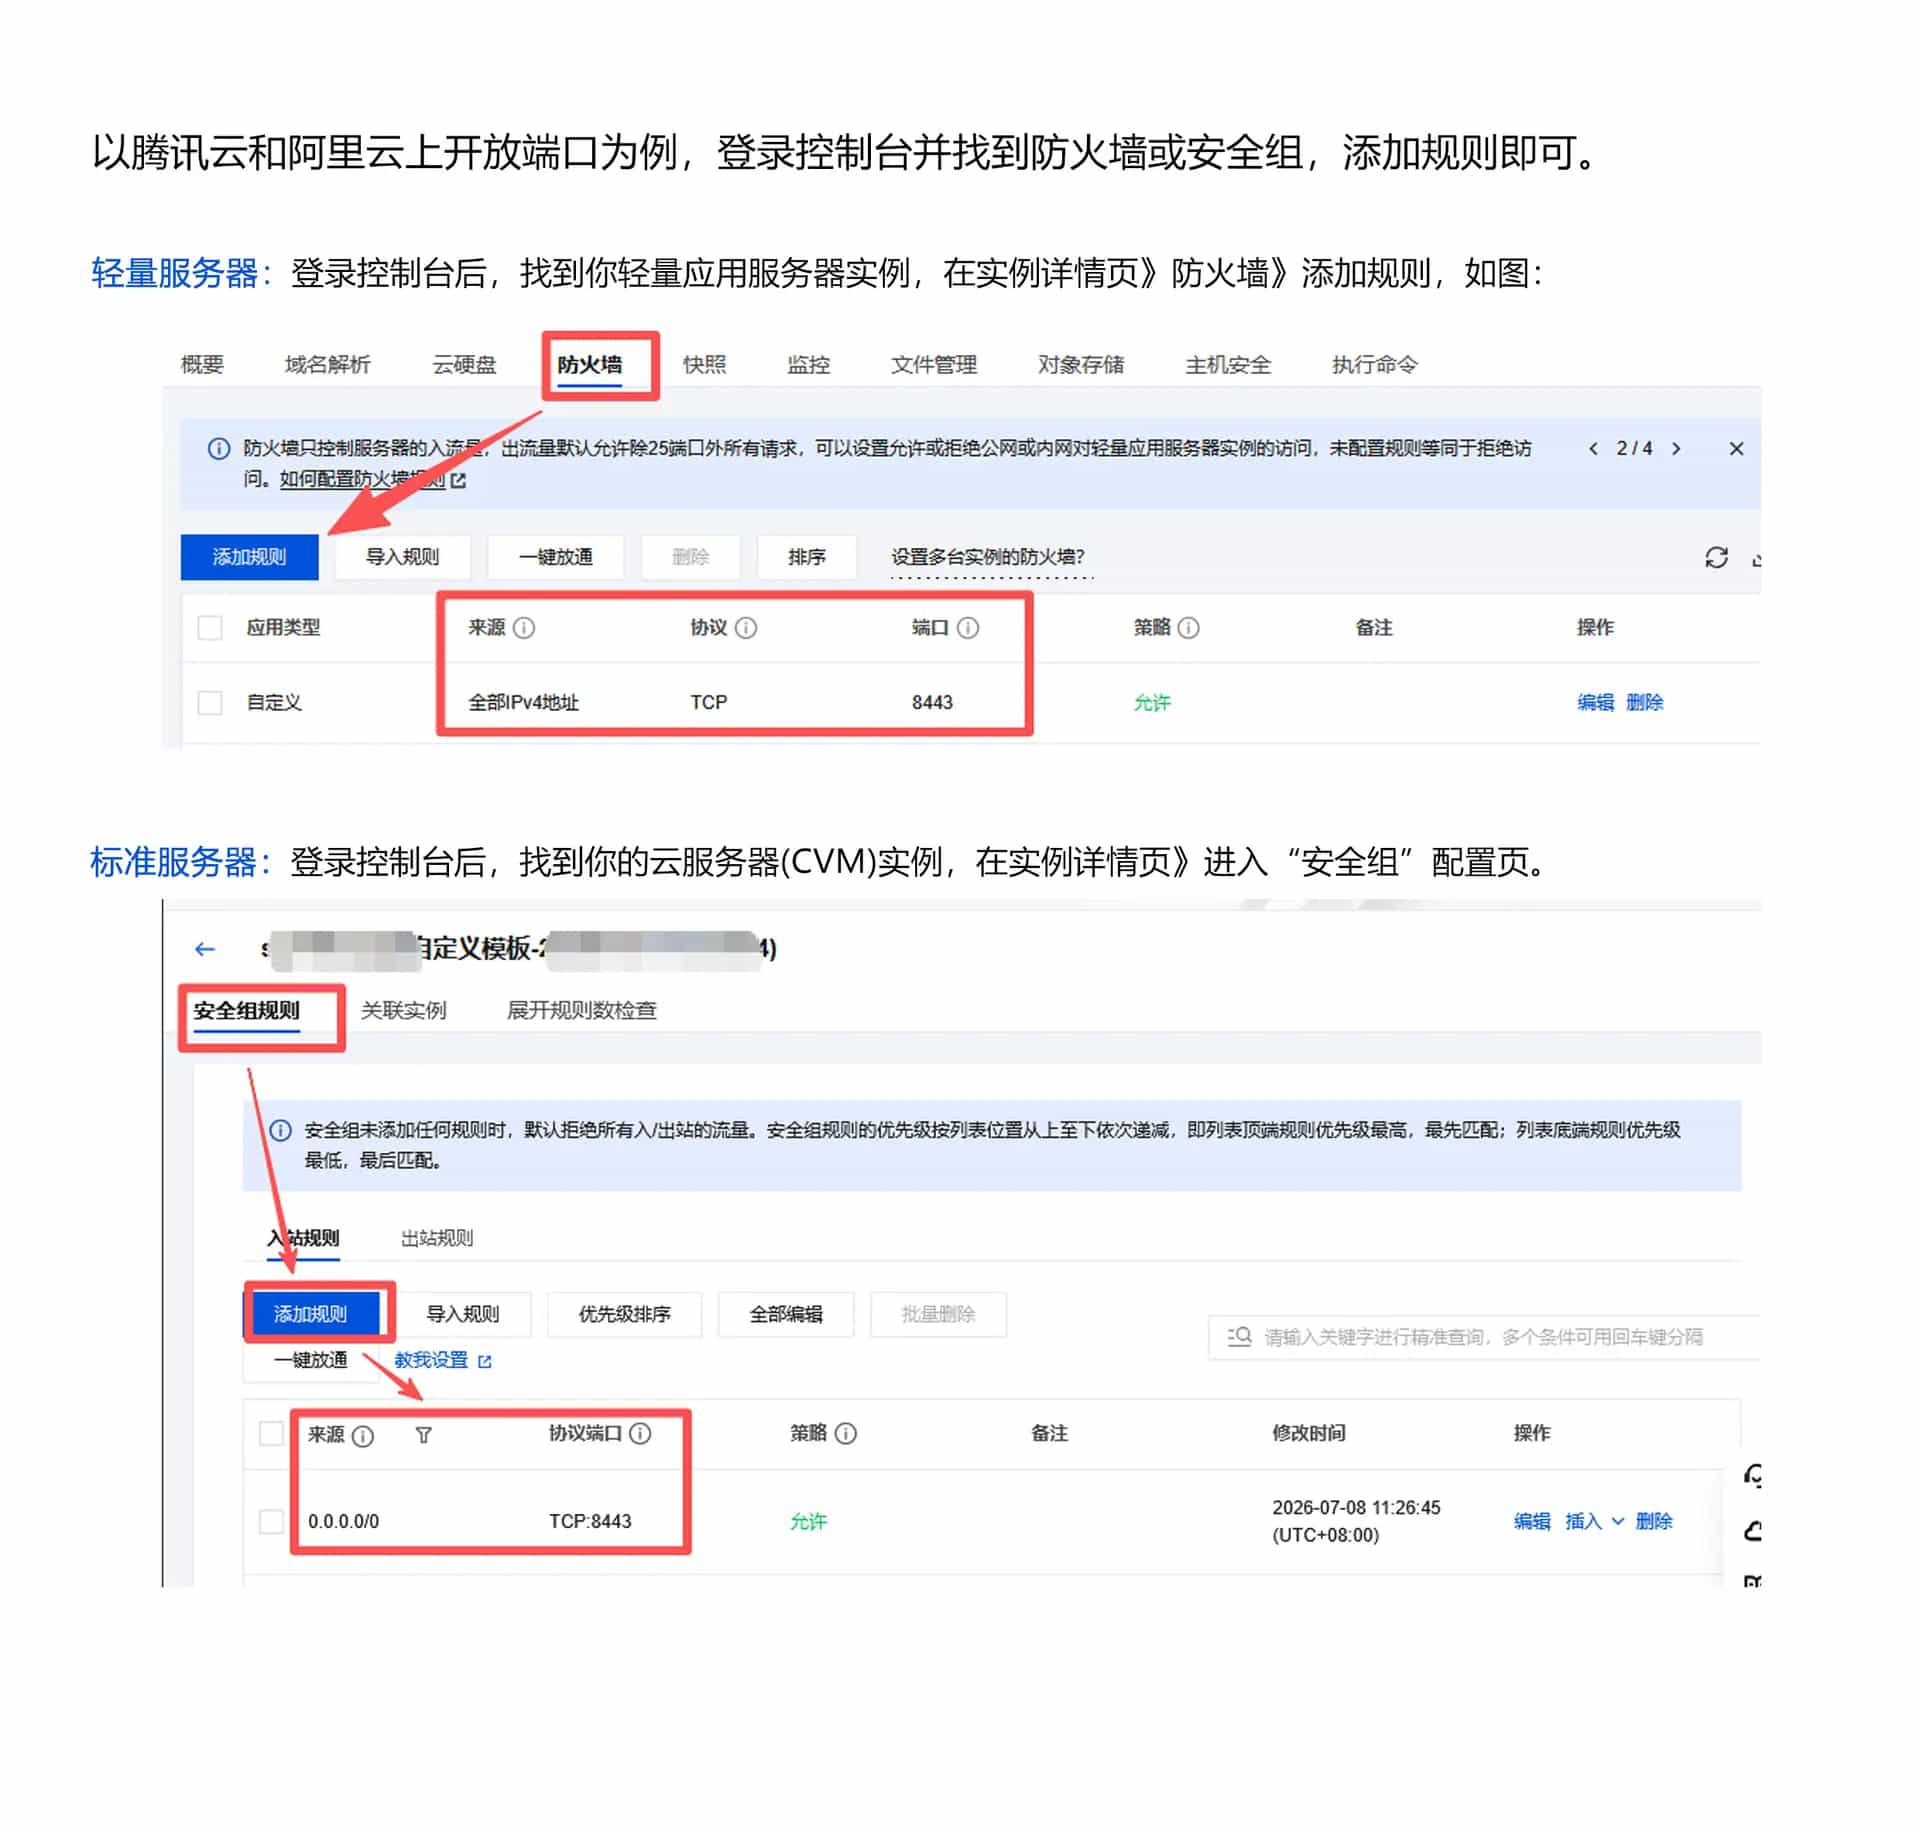1920x1829 pixels.
Task: Open the 如何配置防火墙规则 help link
Action: pyautogui.click(x=362, y=479)
